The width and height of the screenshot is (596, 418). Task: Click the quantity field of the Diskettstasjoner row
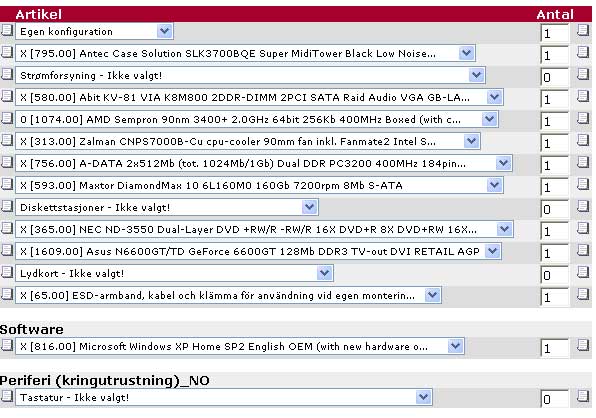coord(555,209)
